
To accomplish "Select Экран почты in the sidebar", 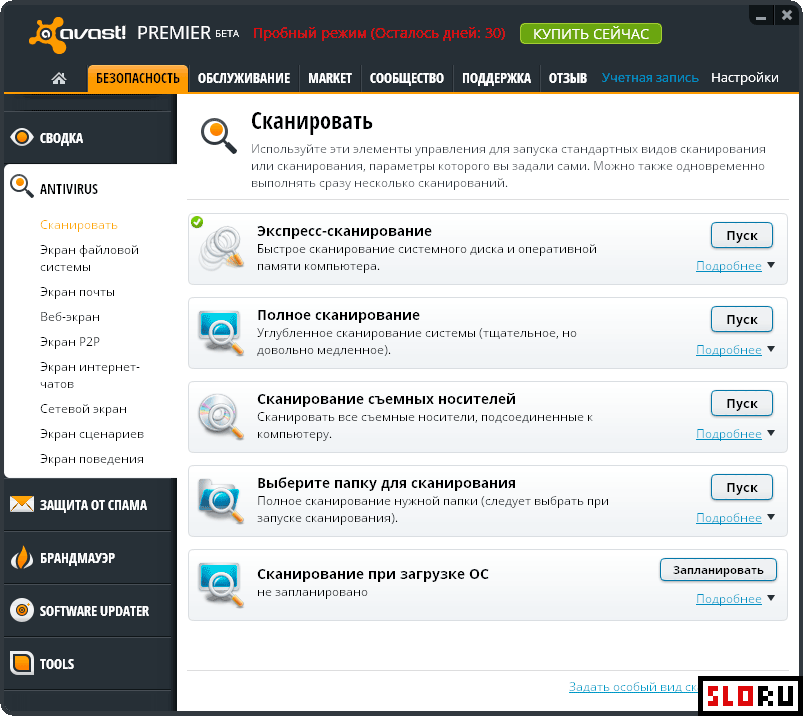I will coord(77,292).
